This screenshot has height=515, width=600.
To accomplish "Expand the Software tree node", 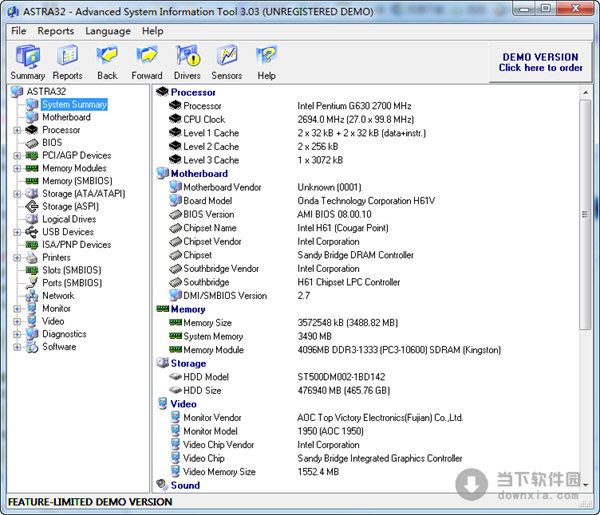I will click(17, 347).
